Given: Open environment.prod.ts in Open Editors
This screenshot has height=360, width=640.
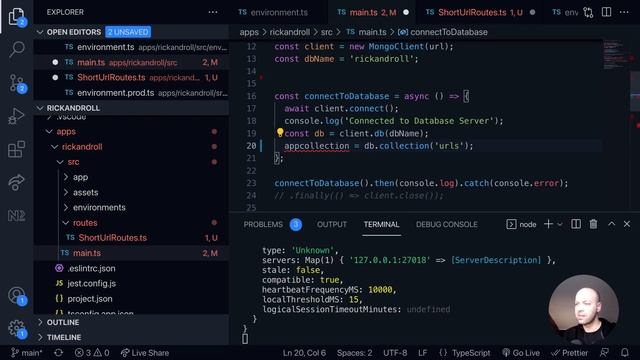Looking at the screenshot, I should pos(131,93).
